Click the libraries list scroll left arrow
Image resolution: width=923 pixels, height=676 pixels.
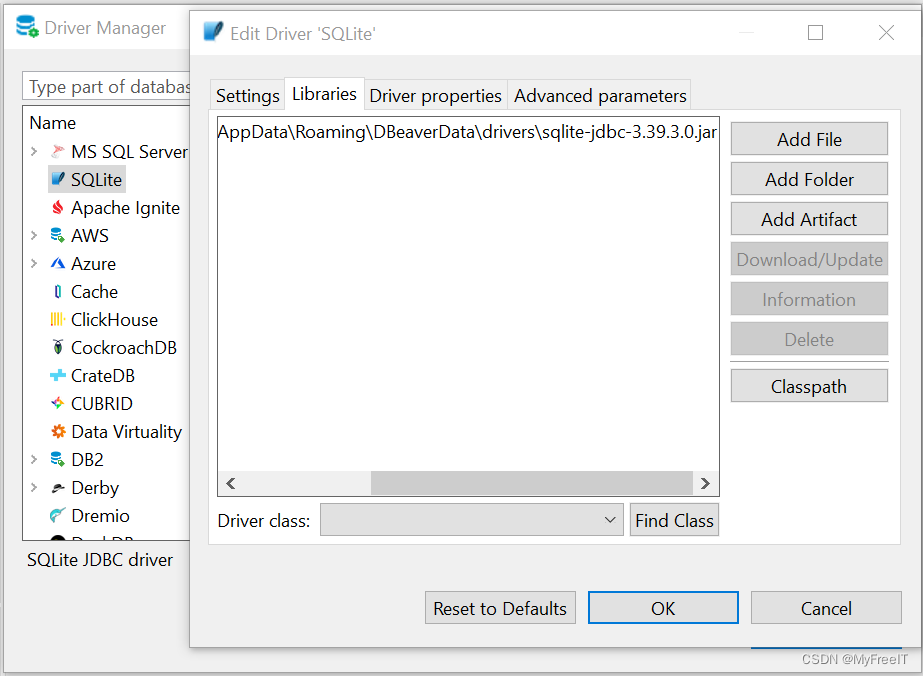click(x=231, y=483)
